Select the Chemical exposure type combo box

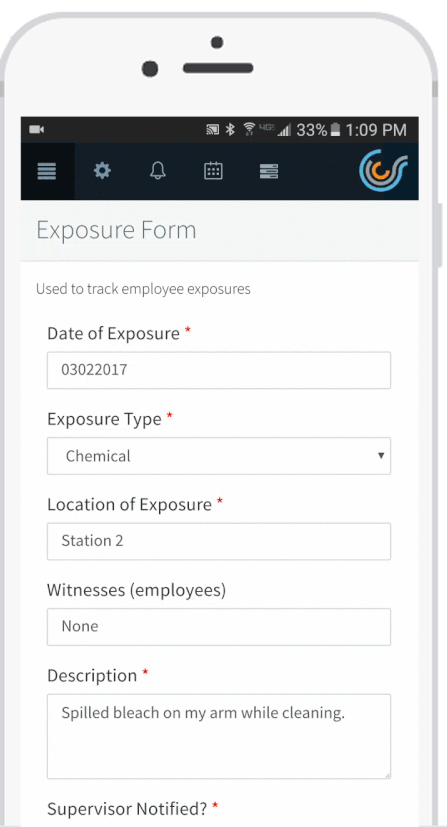point(219,456)
